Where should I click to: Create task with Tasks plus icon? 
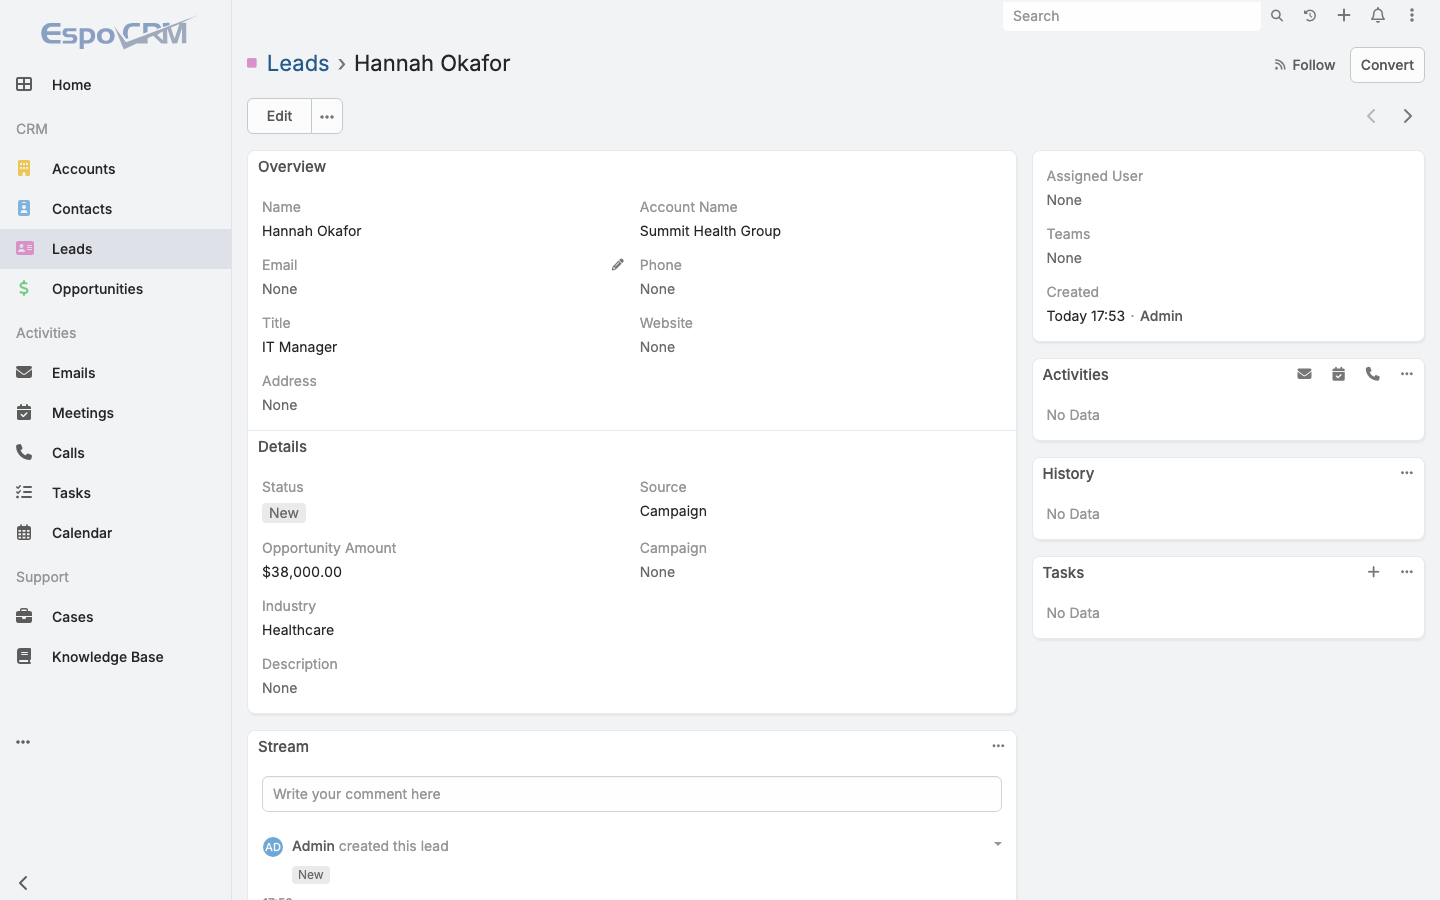(1374, 572)
